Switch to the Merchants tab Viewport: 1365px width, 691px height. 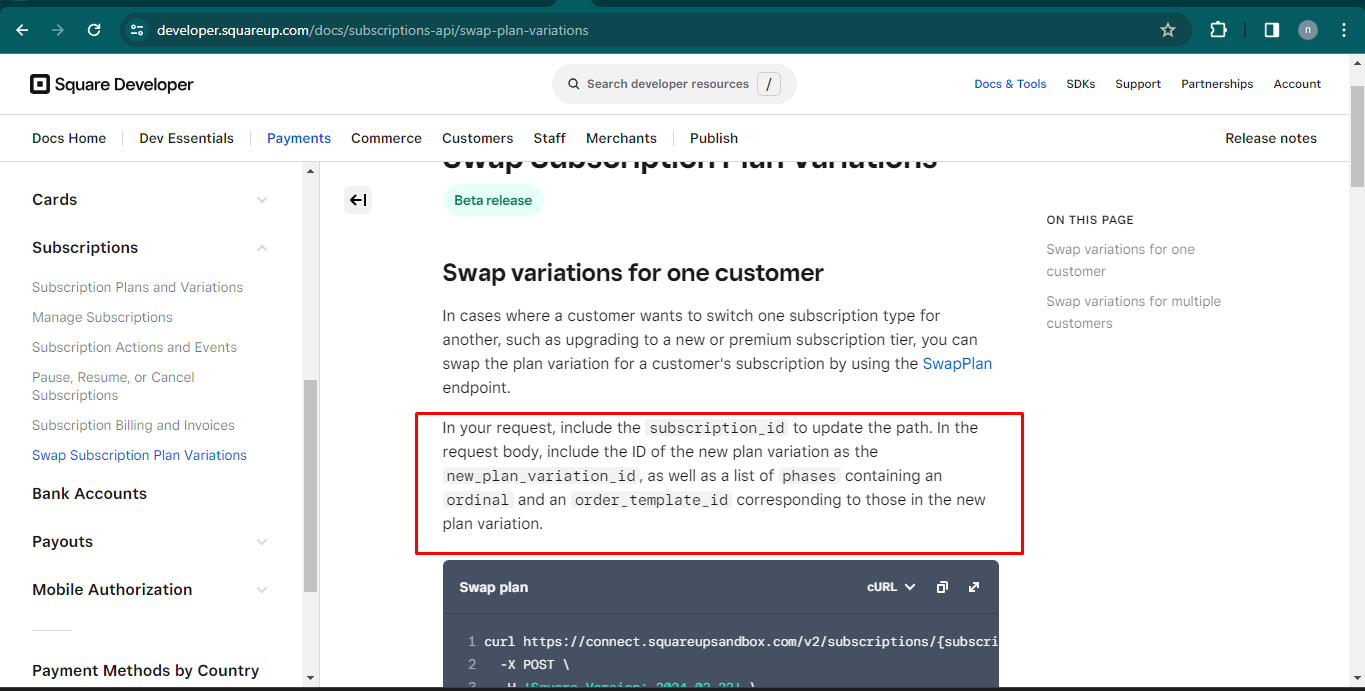click(621, 138)
